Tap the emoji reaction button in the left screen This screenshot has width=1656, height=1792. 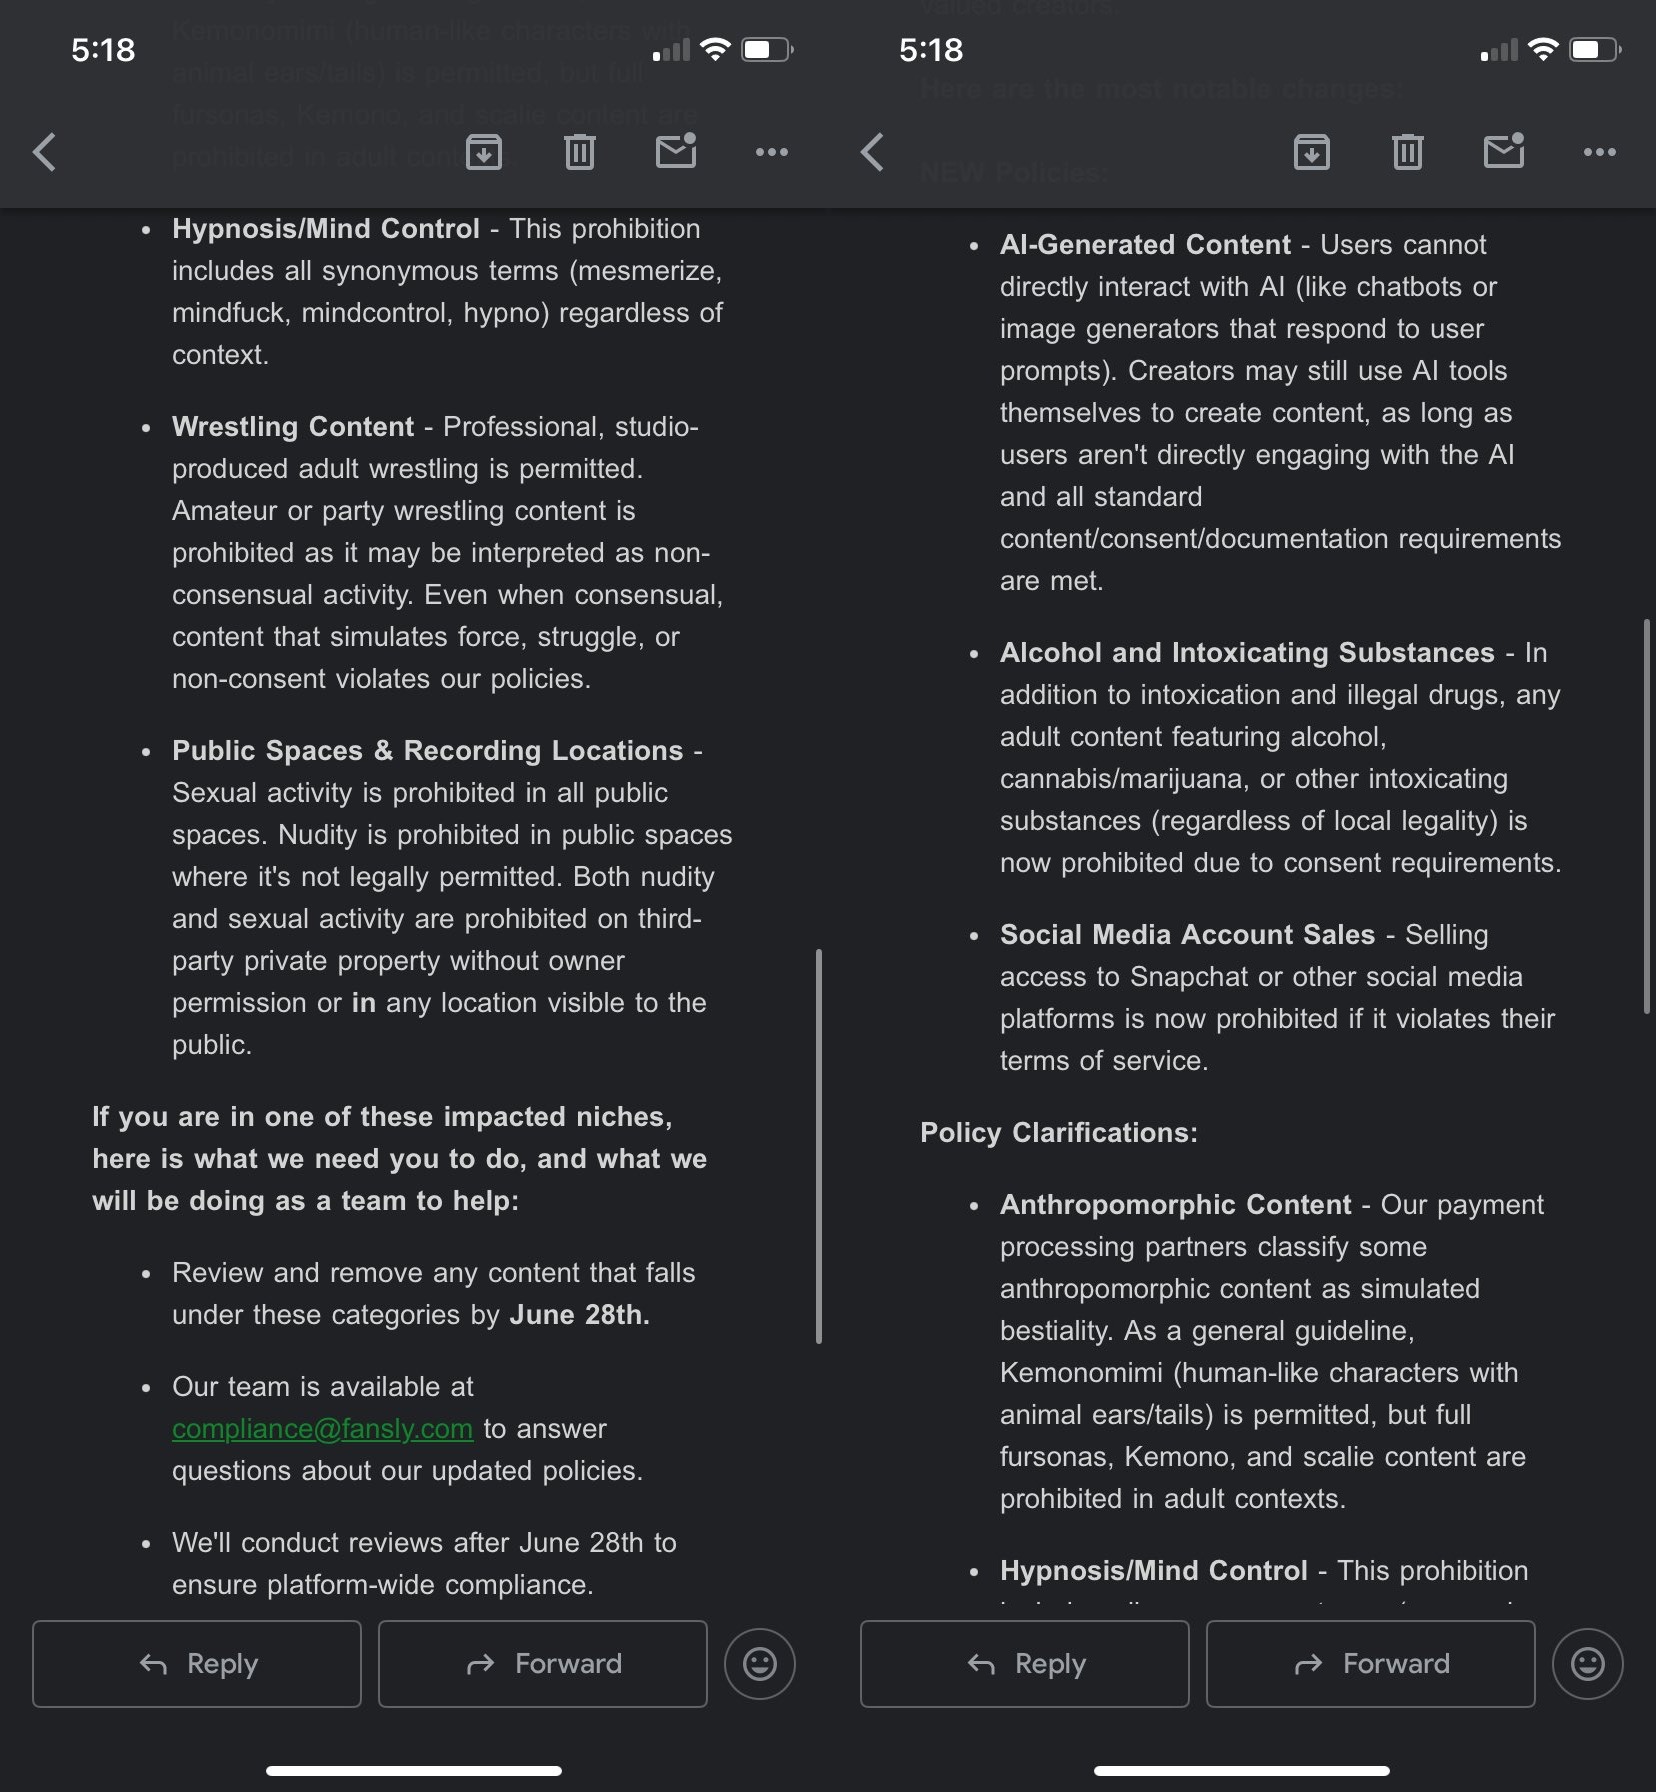760,1664
